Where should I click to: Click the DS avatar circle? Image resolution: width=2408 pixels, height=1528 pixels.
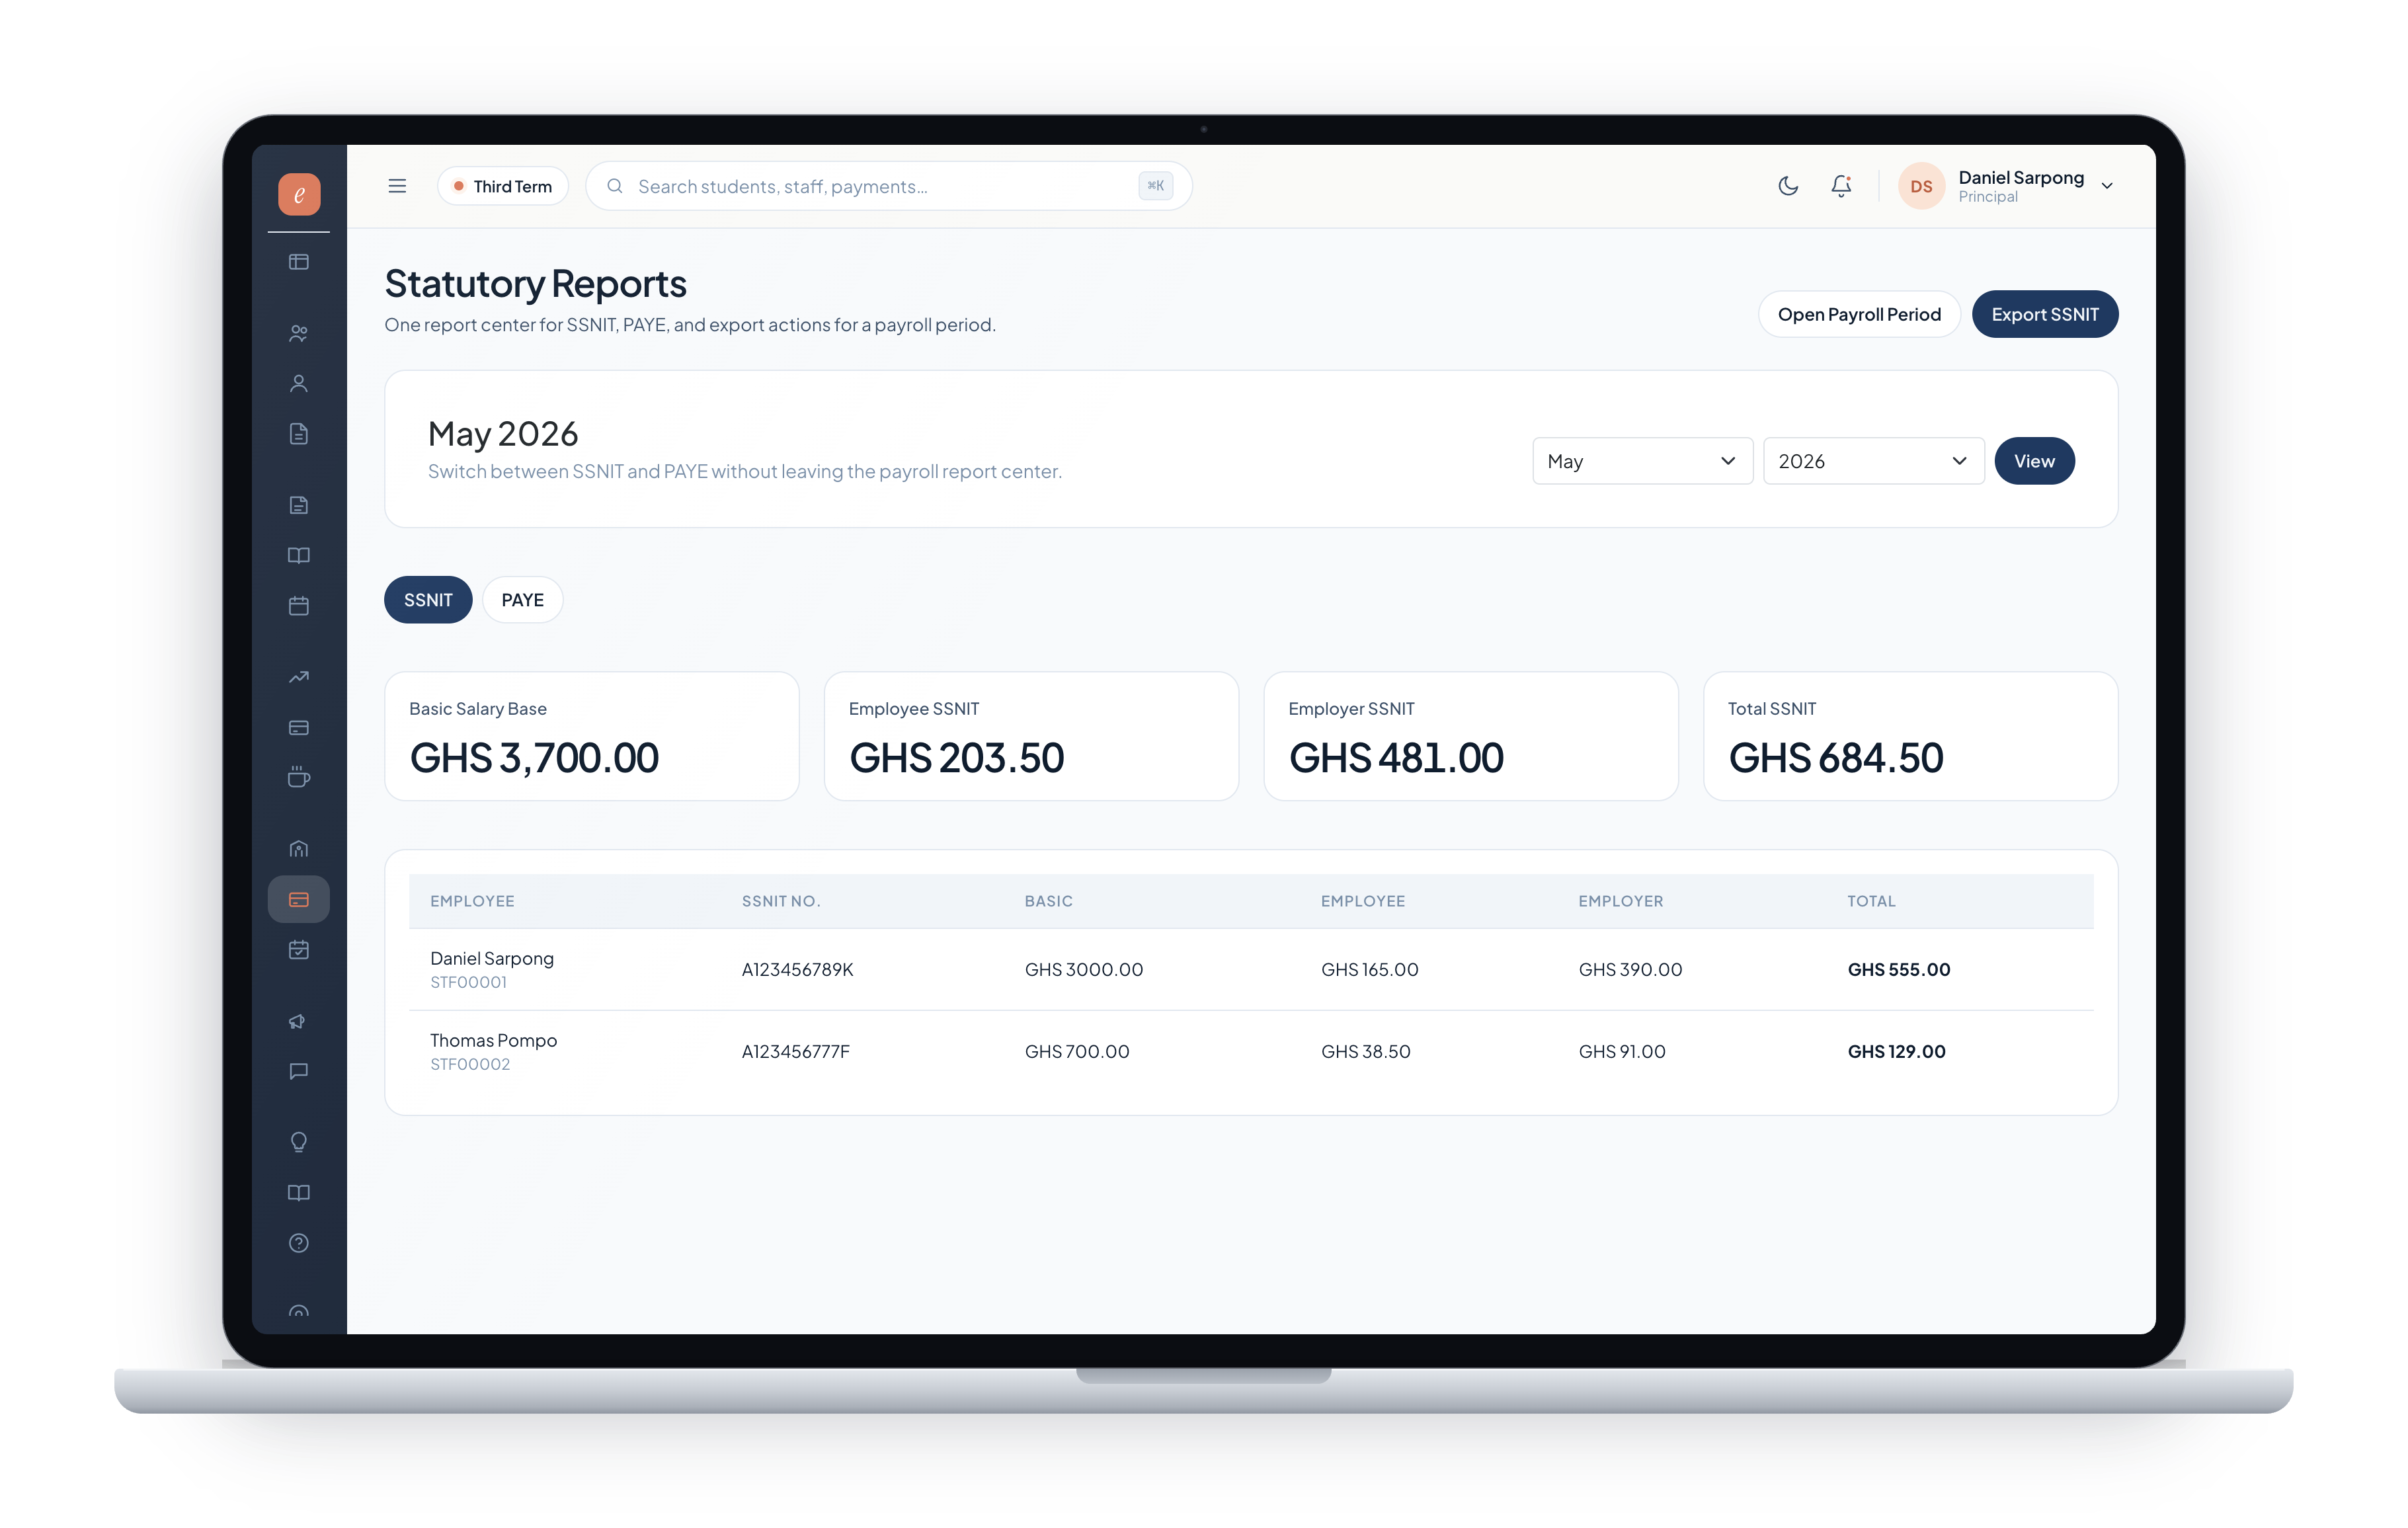pyautogui.click(x=1921, y=186)
